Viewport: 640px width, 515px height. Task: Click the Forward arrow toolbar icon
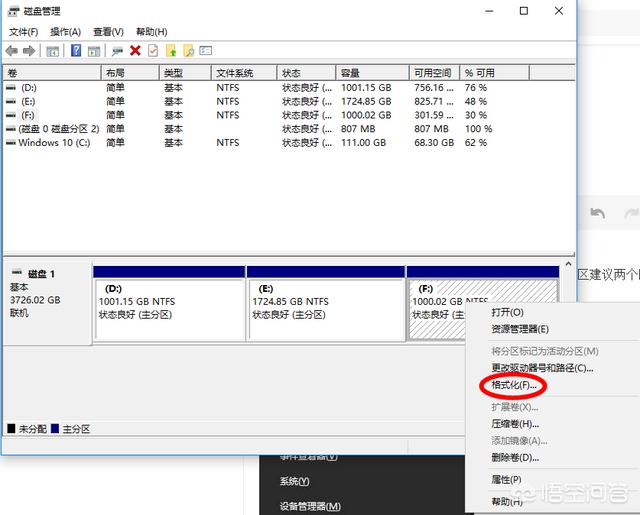[28, 50]
